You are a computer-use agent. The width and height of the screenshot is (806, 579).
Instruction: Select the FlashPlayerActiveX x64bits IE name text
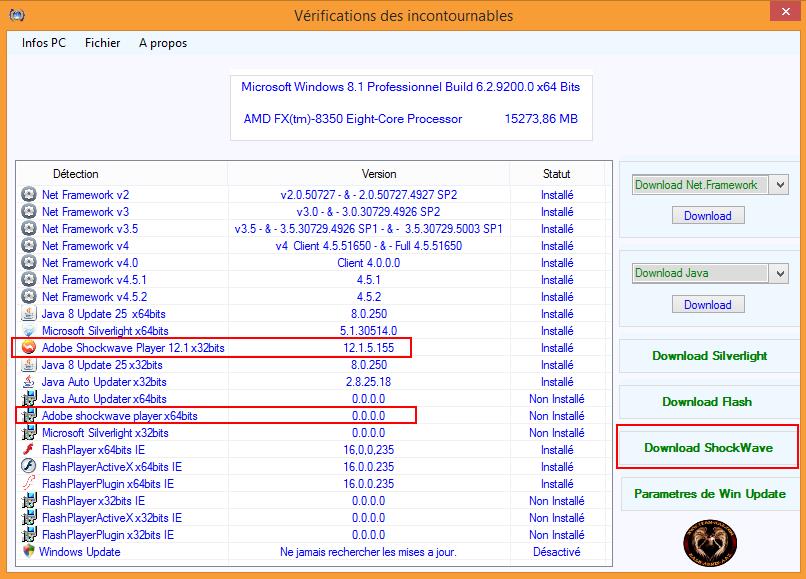tap(112, 467)
